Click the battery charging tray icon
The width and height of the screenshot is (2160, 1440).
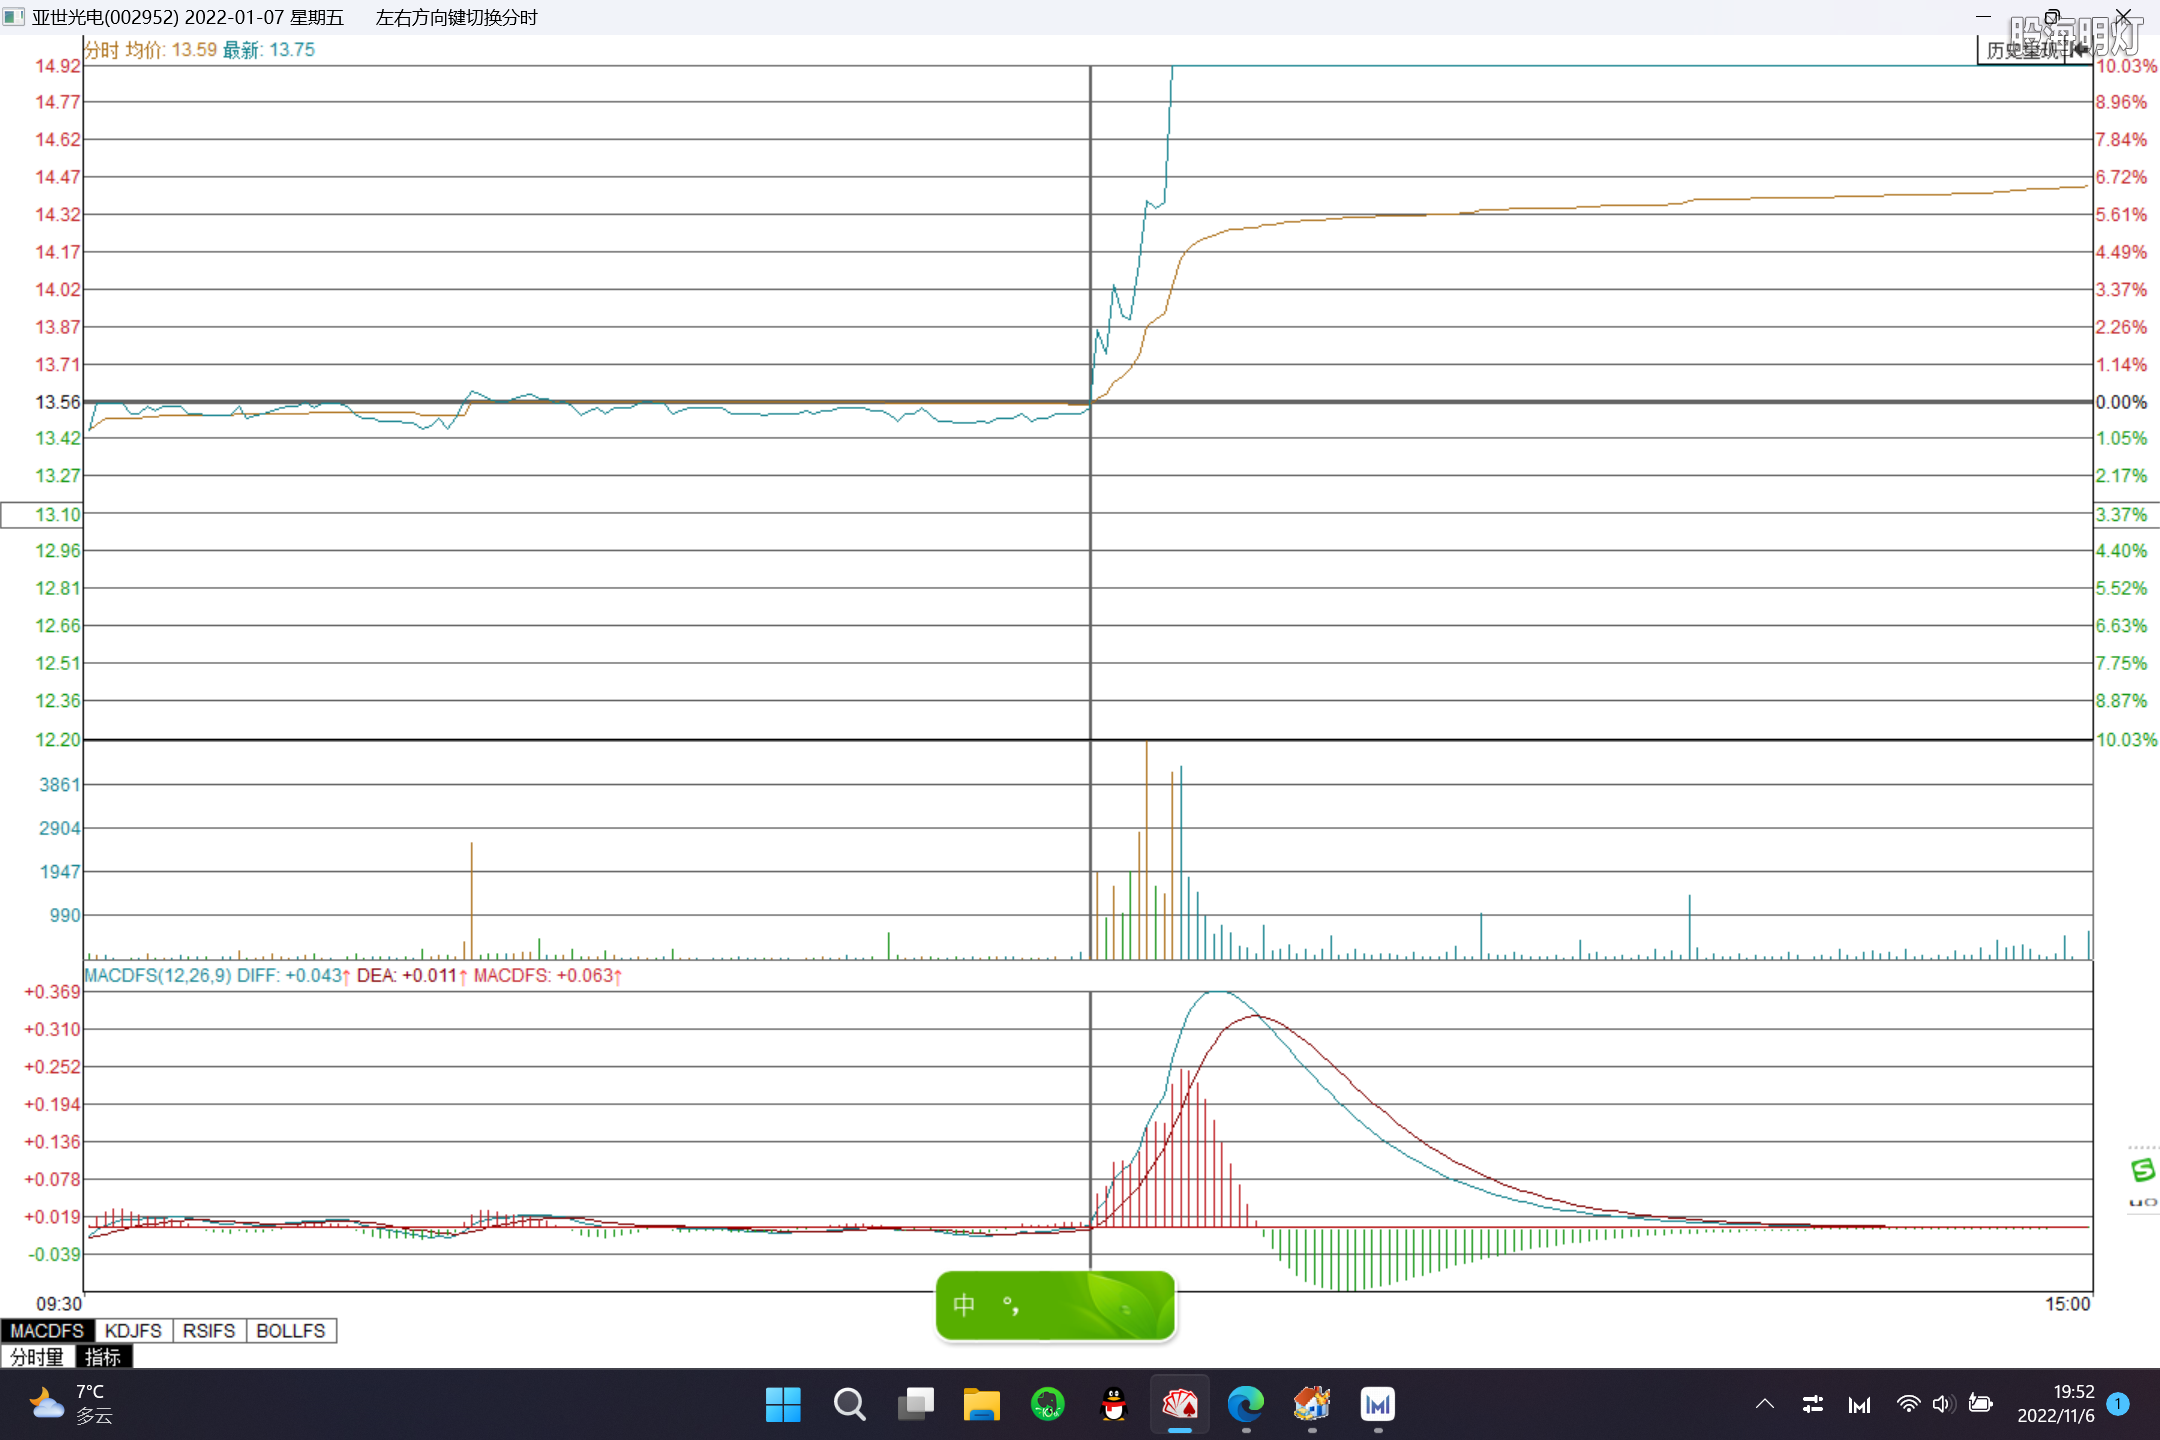coord(1980,1404)
